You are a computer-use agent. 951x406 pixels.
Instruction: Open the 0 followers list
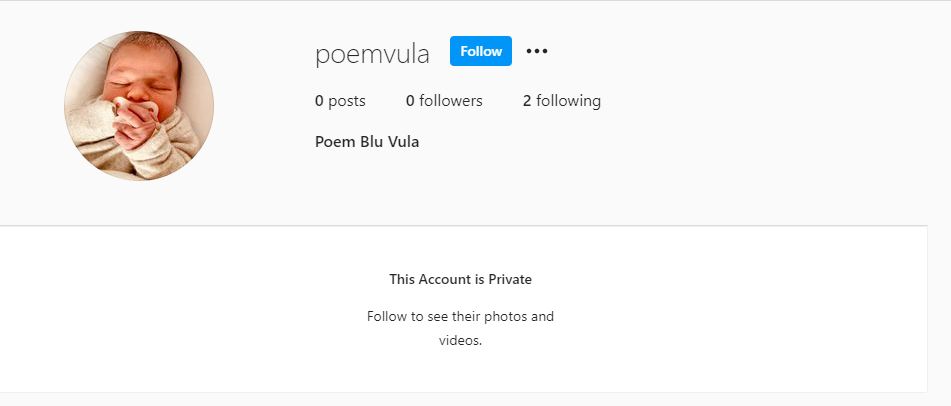click(444, 101)
